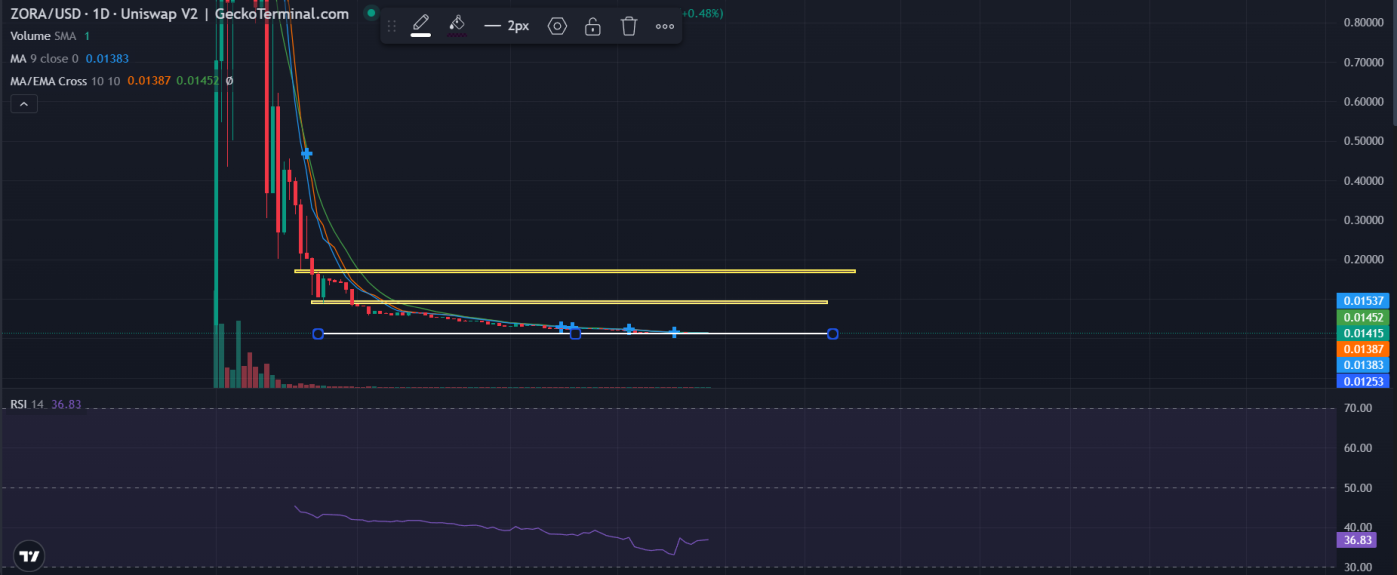Open drawing settings hexagon icon
This screenshot has width=1397, height=575.
point(557,26)
